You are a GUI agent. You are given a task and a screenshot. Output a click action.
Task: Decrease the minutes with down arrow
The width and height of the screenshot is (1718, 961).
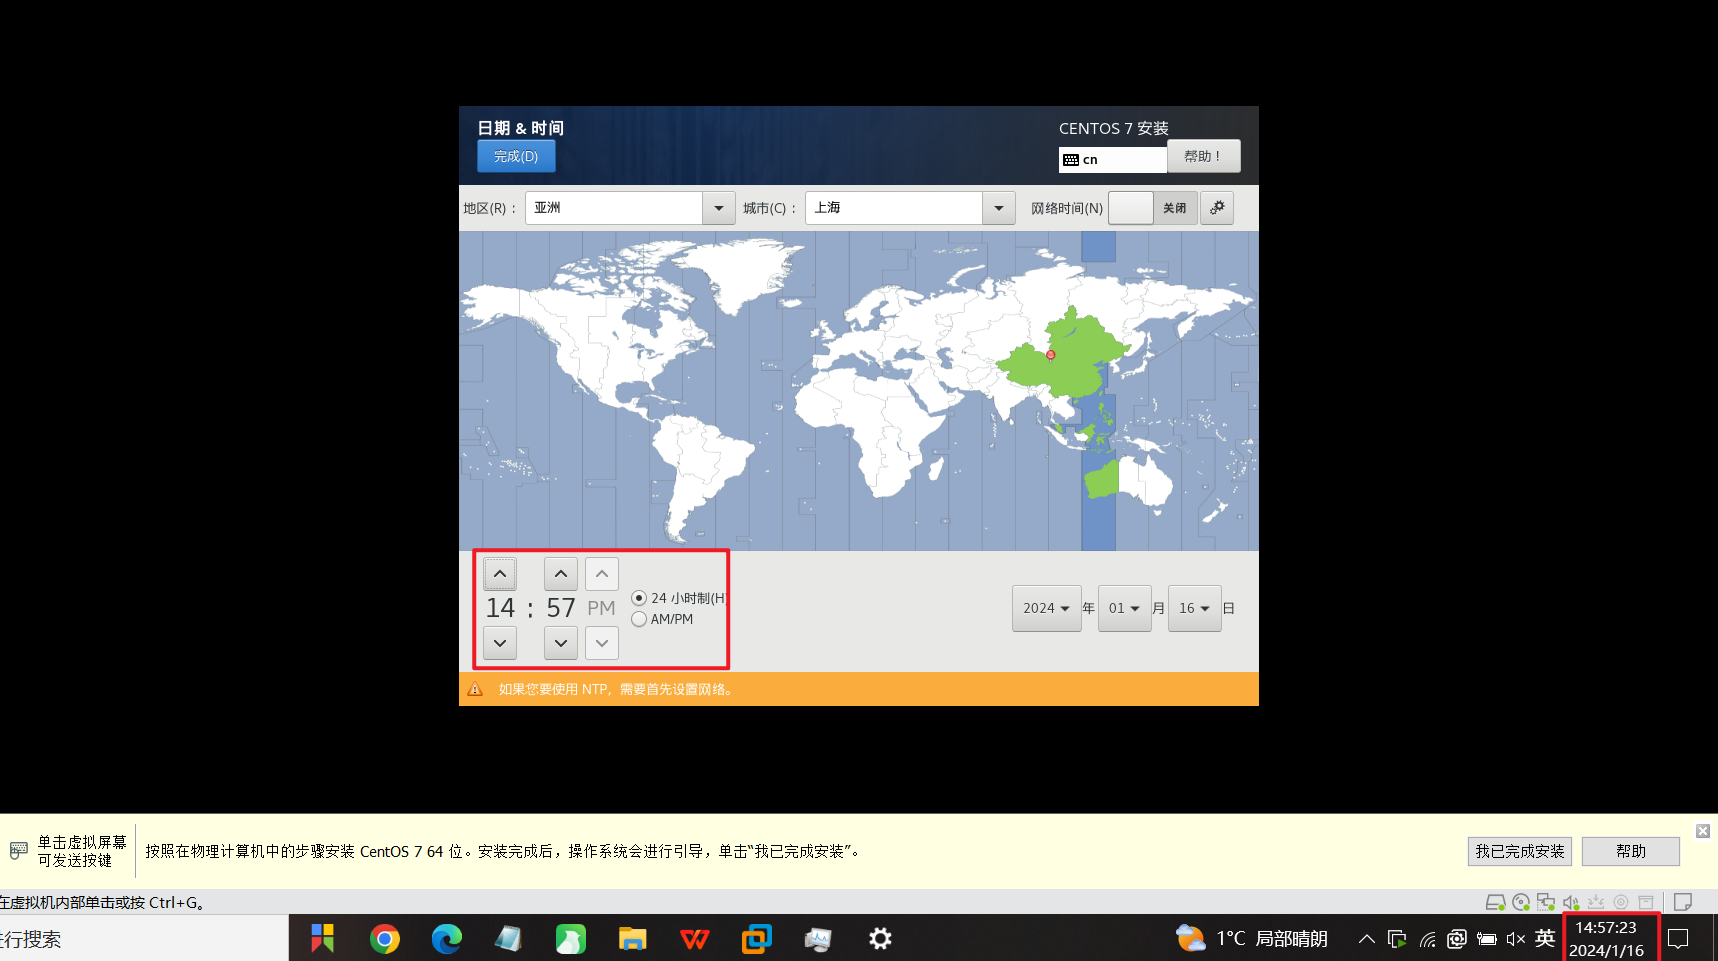tap(561, 643)
